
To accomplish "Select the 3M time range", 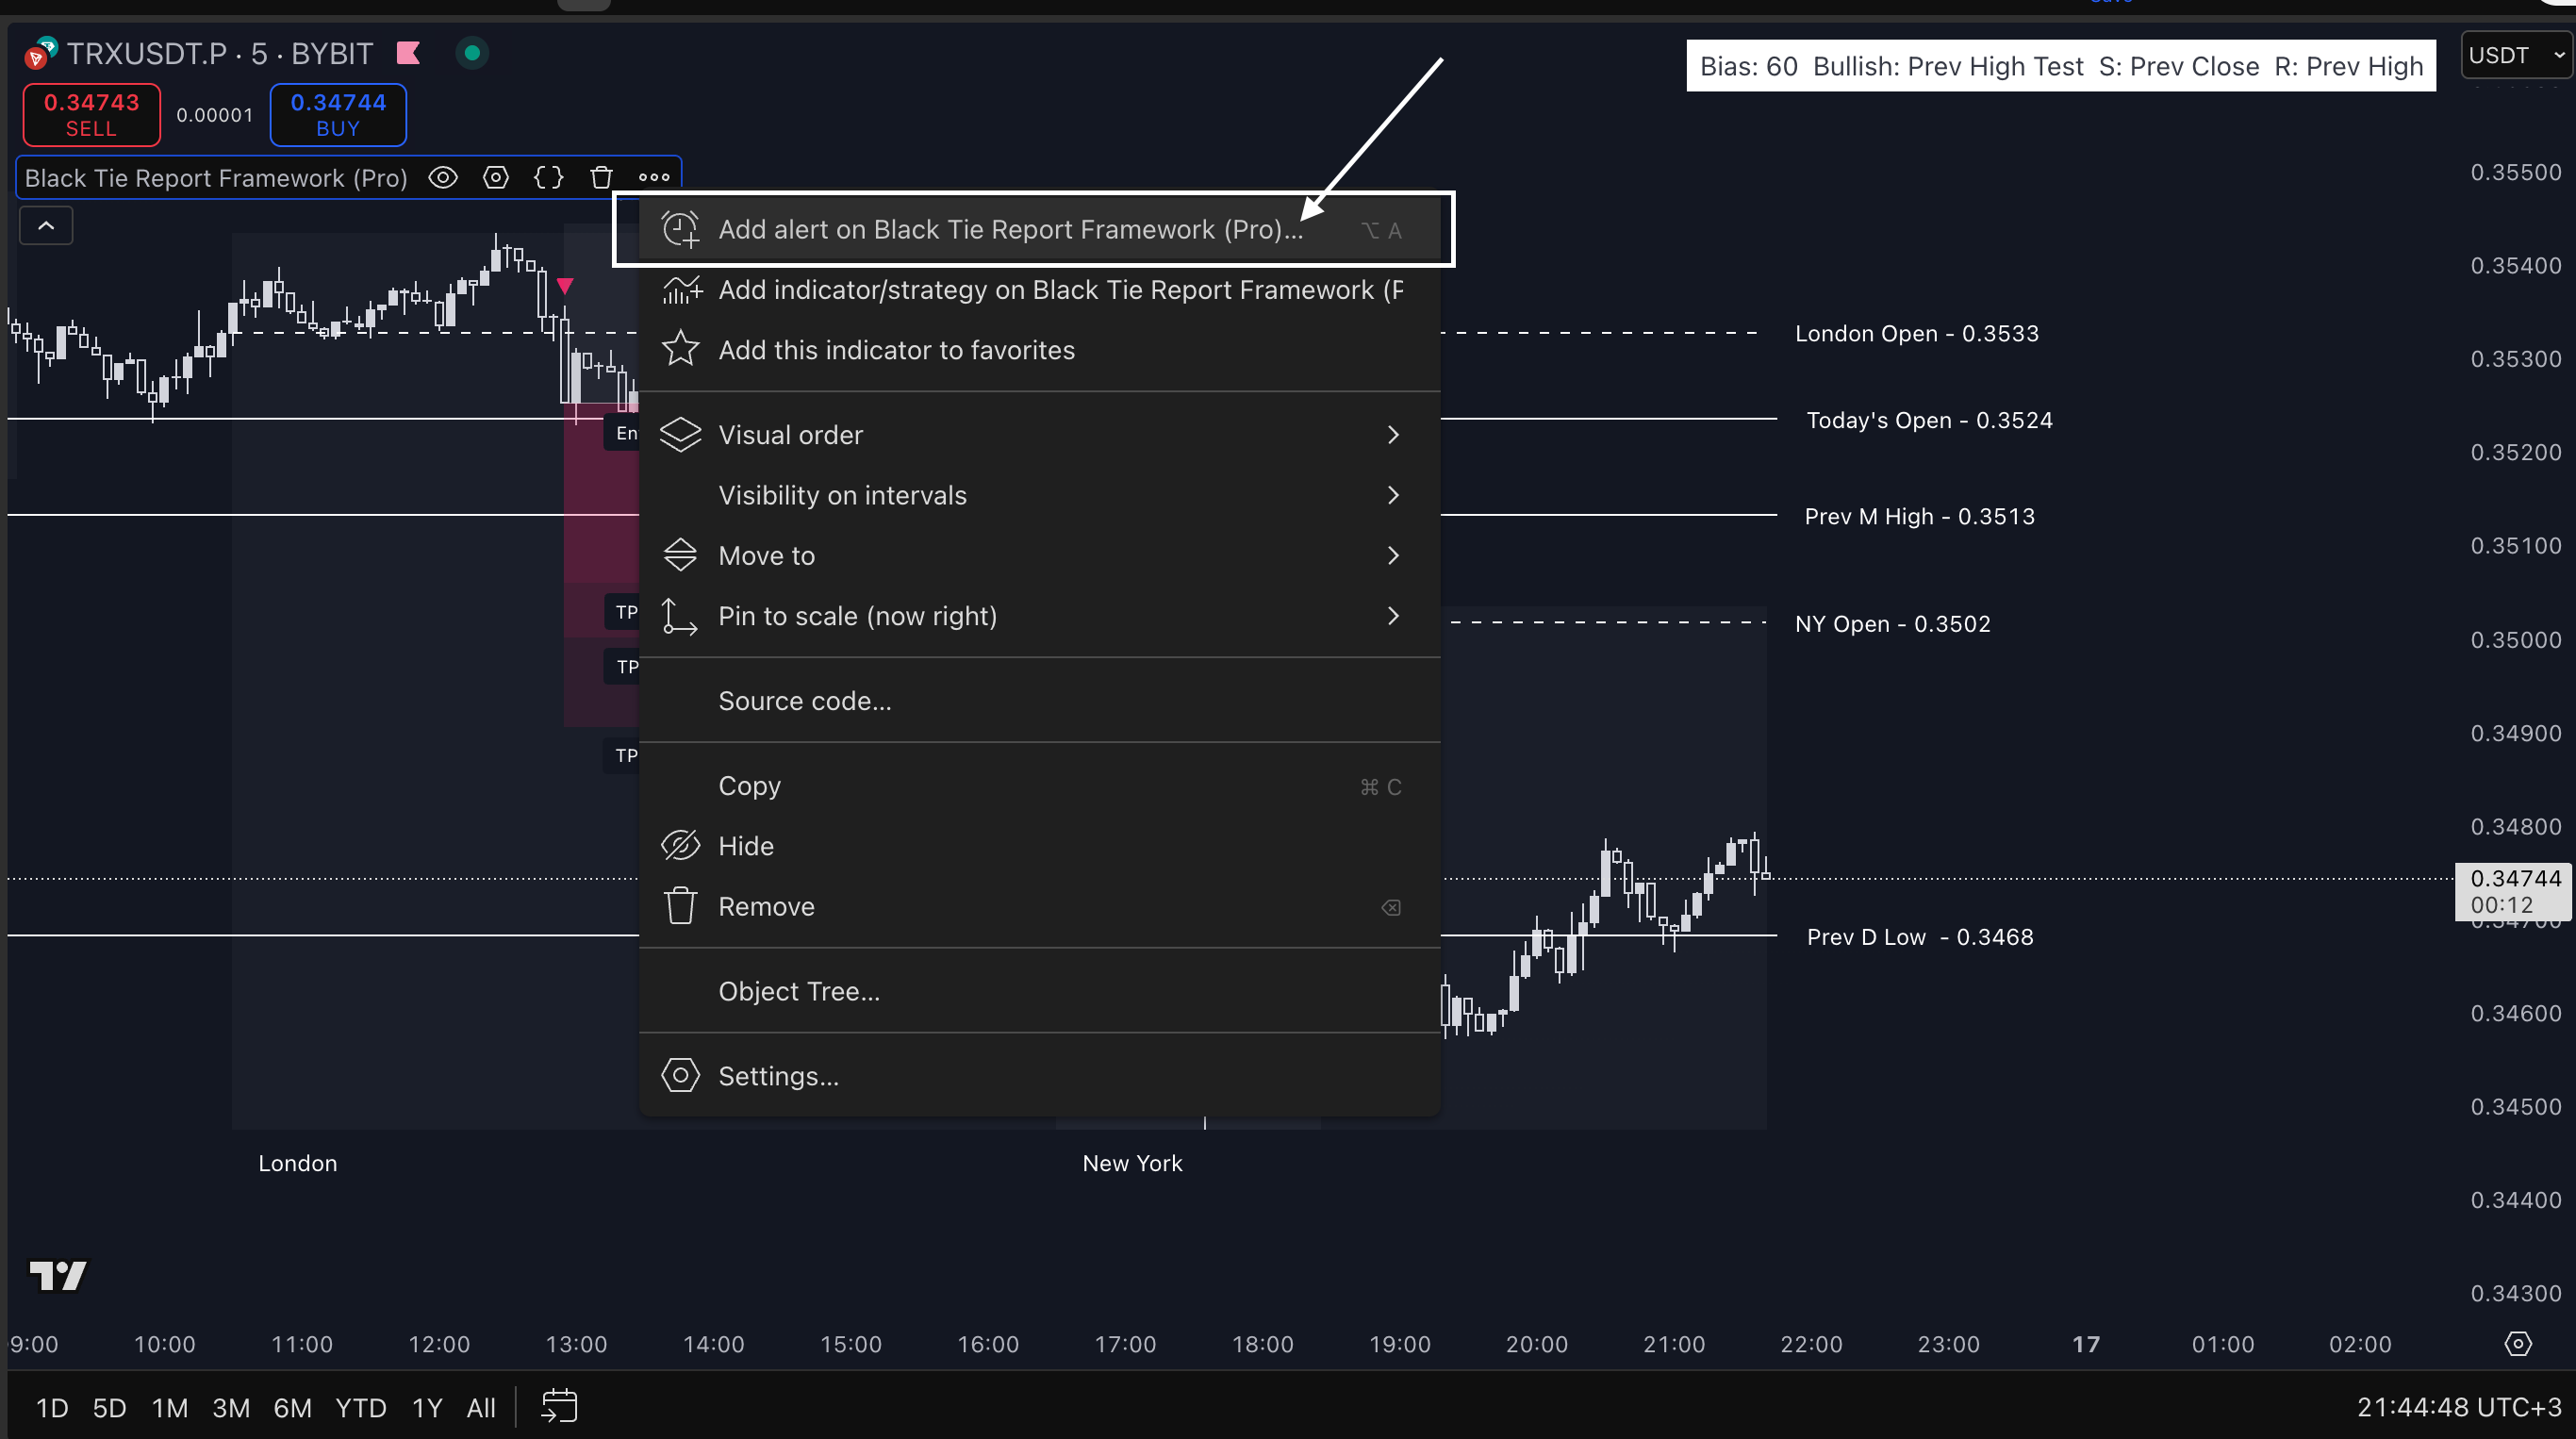I will coord(231,1408).
